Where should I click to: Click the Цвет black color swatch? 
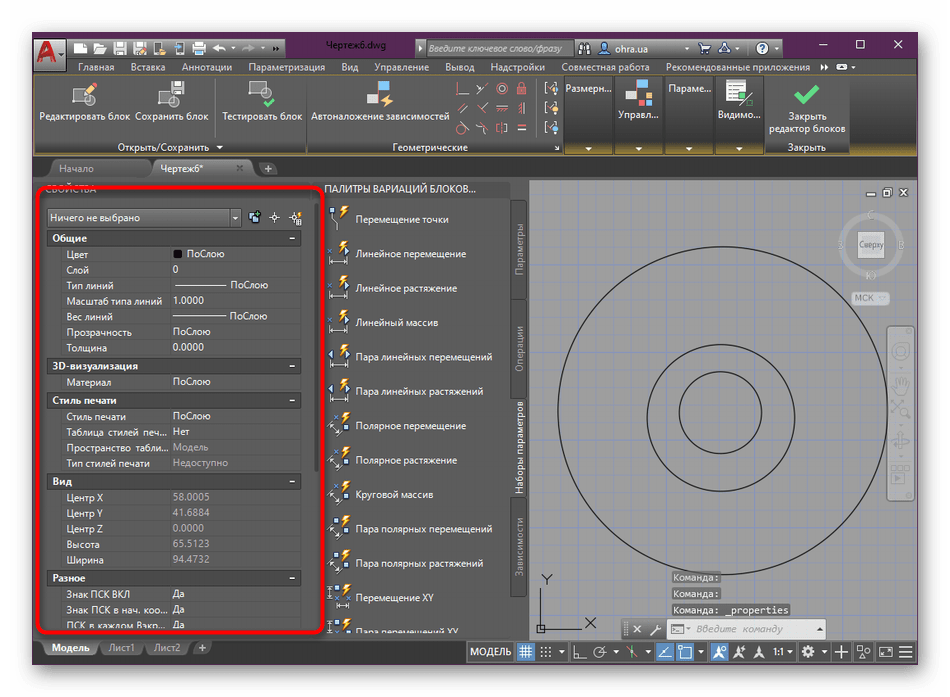click(x=178, y=254)
